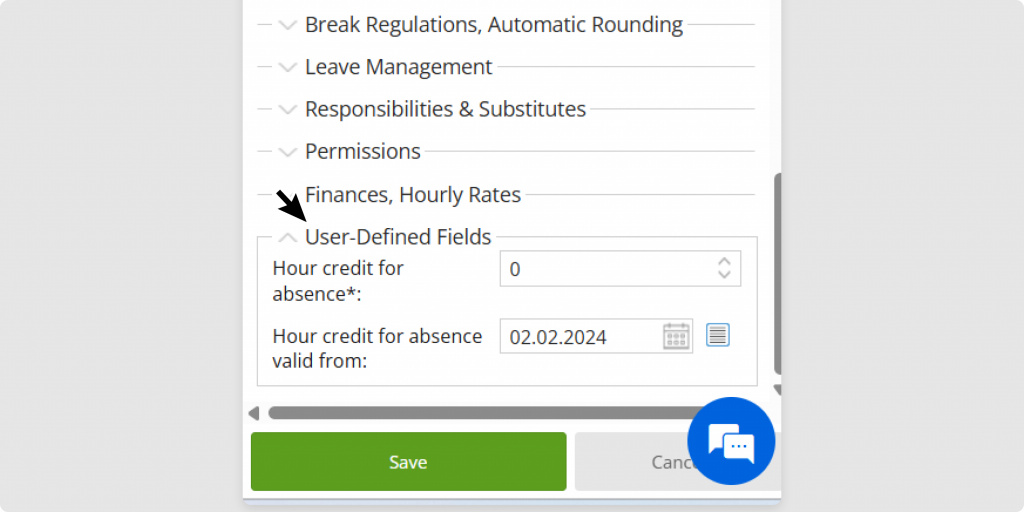Click the horizontal scrollbar left arrow
Image resolution: width=1024 pixels, height=512 pixels.
coord(254,413)
